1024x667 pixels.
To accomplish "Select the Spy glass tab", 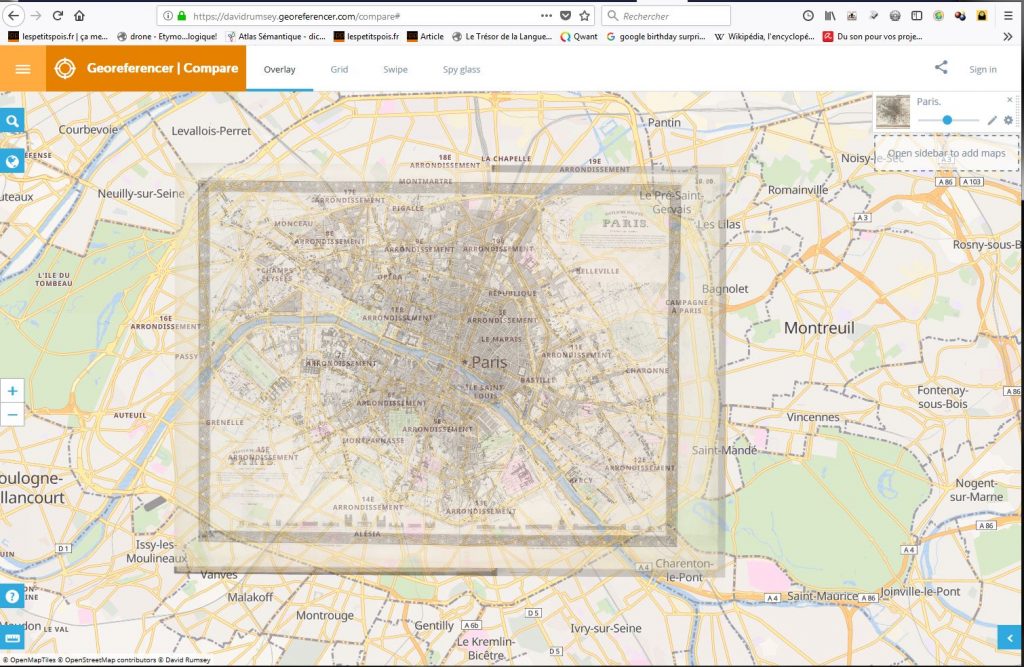I will [x=461, y=69].
